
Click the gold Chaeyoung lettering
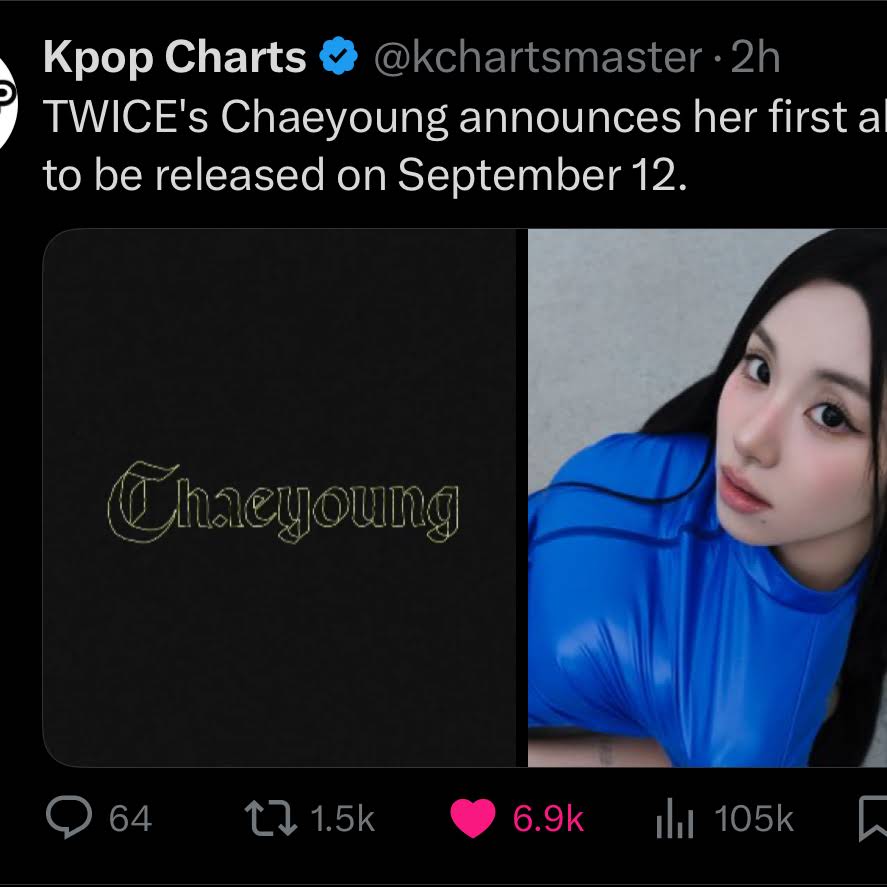[282, 502]
